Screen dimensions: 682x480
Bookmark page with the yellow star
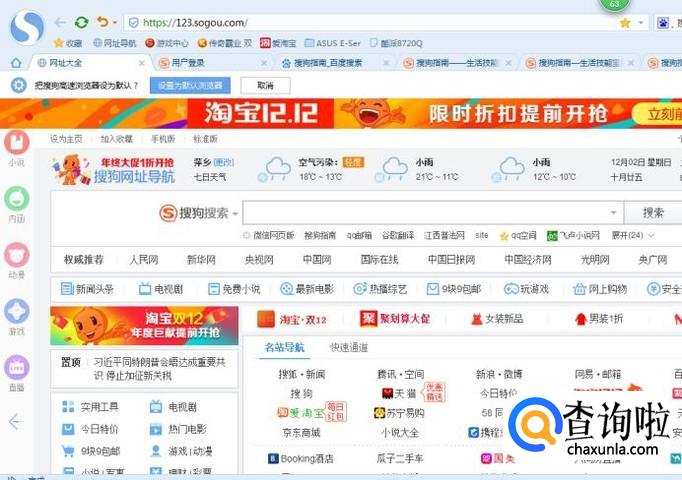click(x=625, y=23)
